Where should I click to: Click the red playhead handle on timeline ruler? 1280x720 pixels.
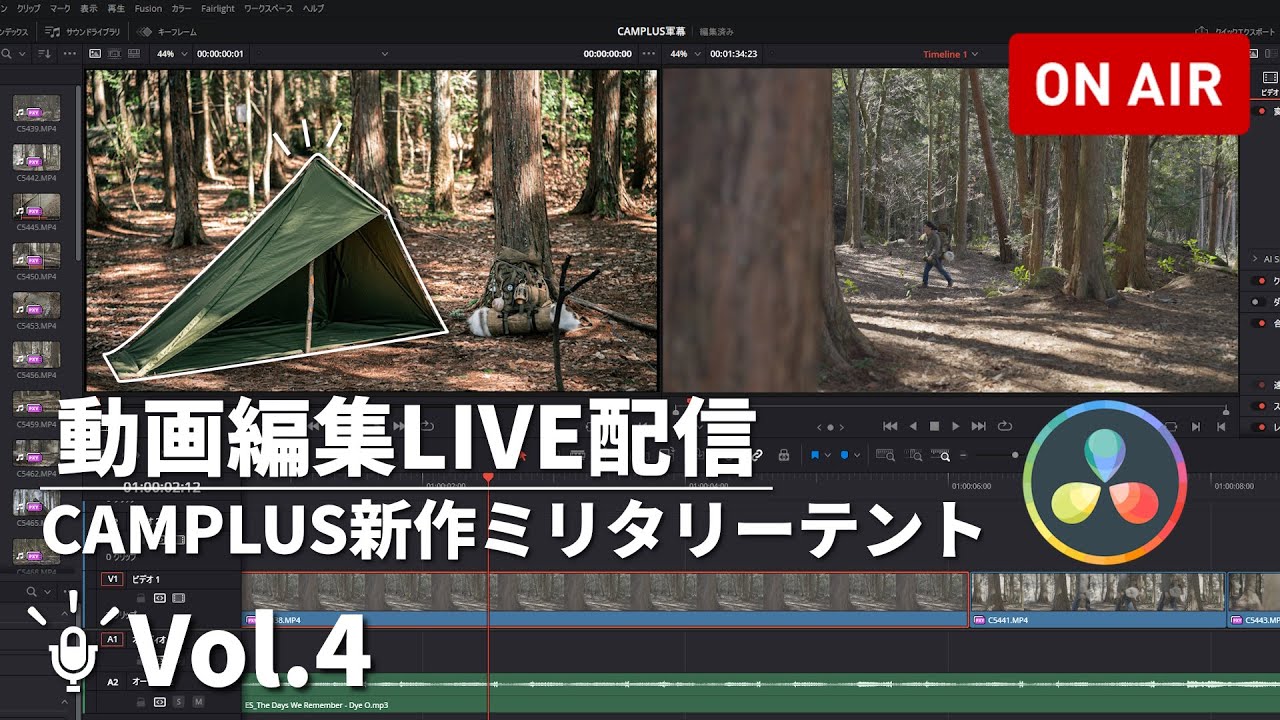(x=488, y=478)
